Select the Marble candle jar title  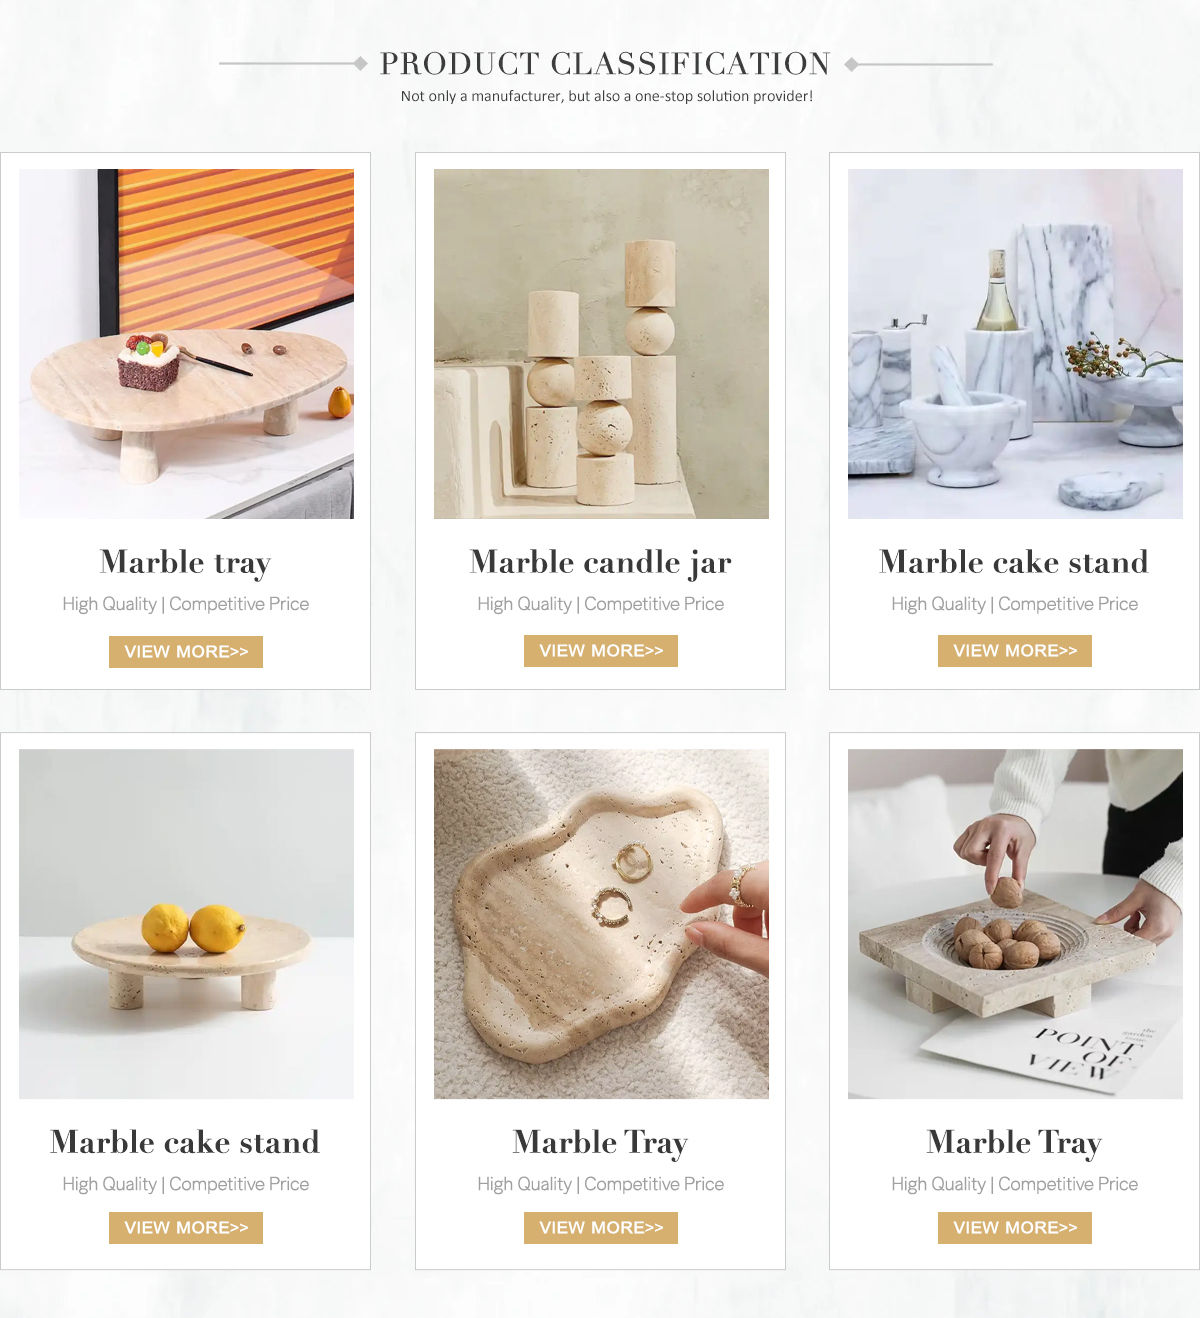[601, 563]
